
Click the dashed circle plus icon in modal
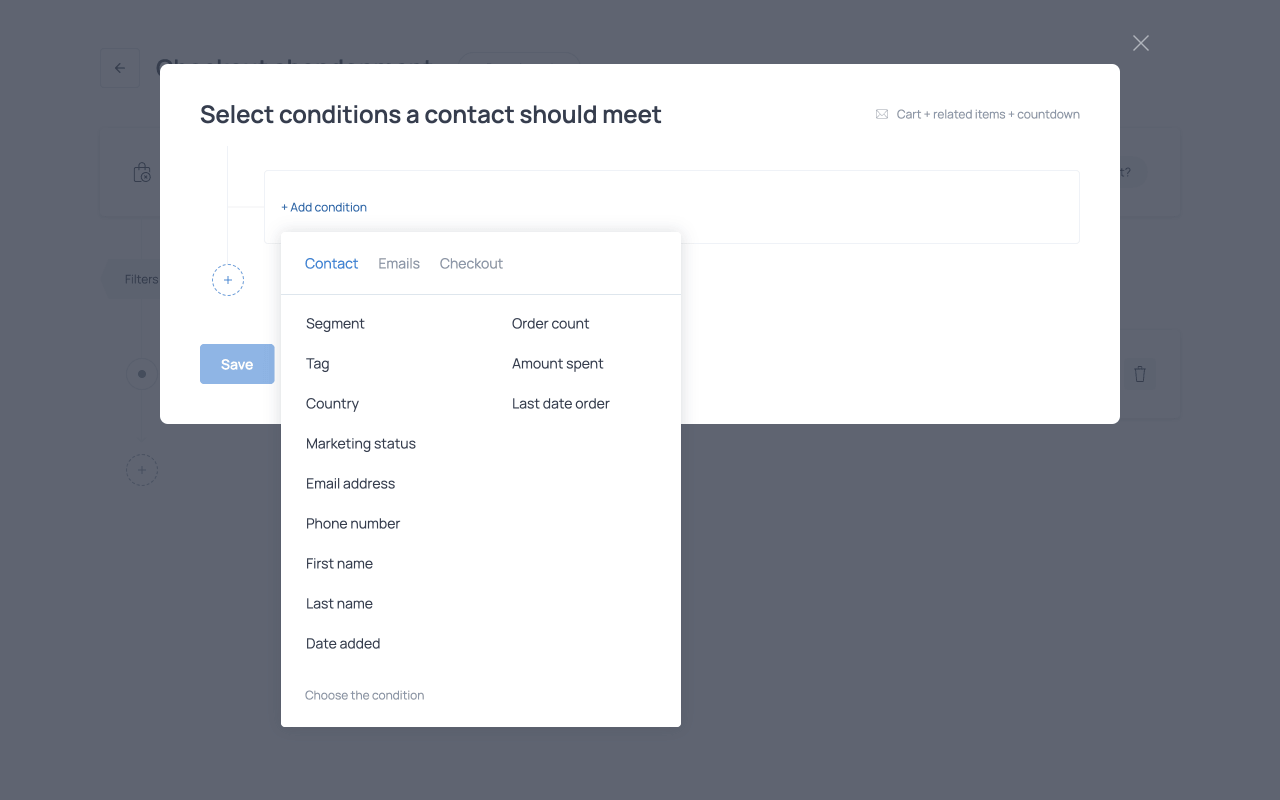[x=228, y=280]
